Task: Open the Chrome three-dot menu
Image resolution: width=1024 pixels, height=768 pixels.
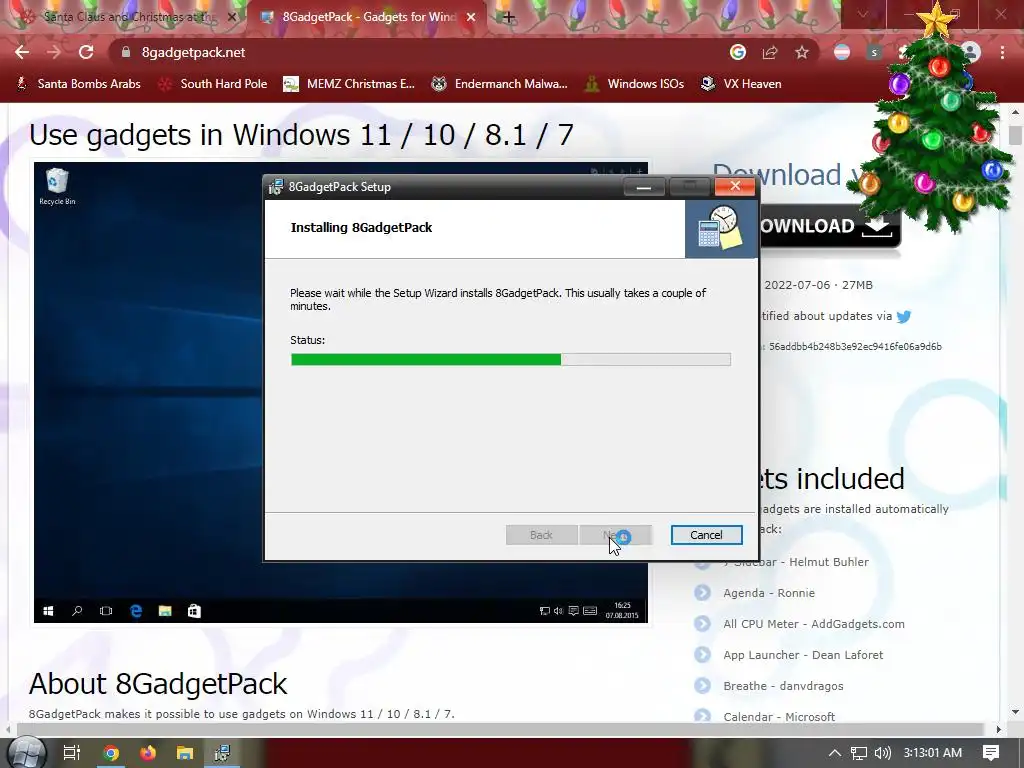Action: (x=1002, y=52)
